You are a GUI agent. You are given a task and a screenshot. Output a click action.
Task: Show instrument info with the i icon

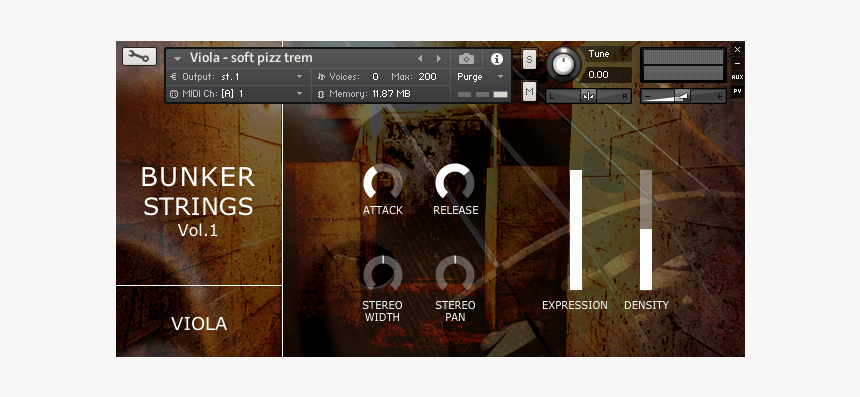[497, 59]
